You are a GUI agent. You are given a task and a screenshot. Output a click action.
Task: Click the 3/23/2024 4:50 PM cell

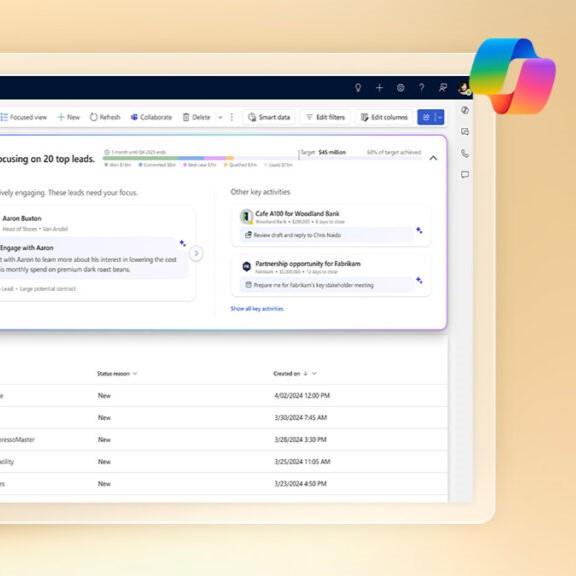[300, 484]
